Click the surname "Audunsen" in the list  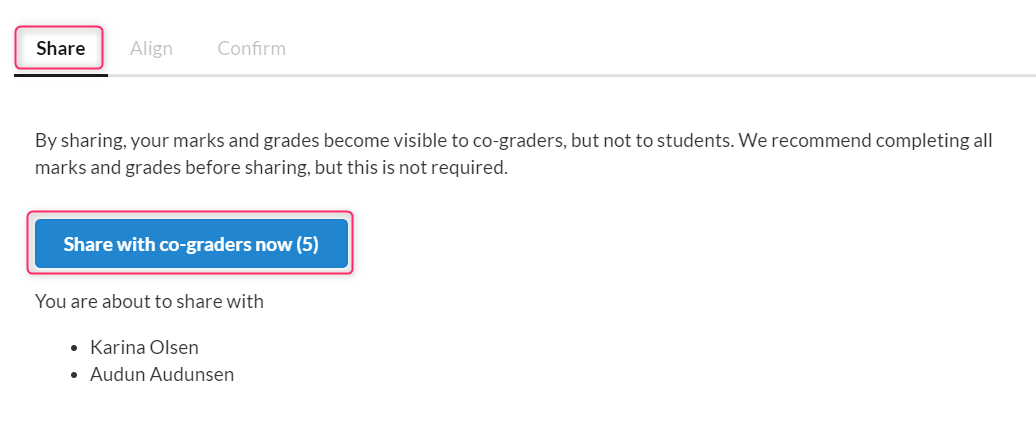(192, 375)
